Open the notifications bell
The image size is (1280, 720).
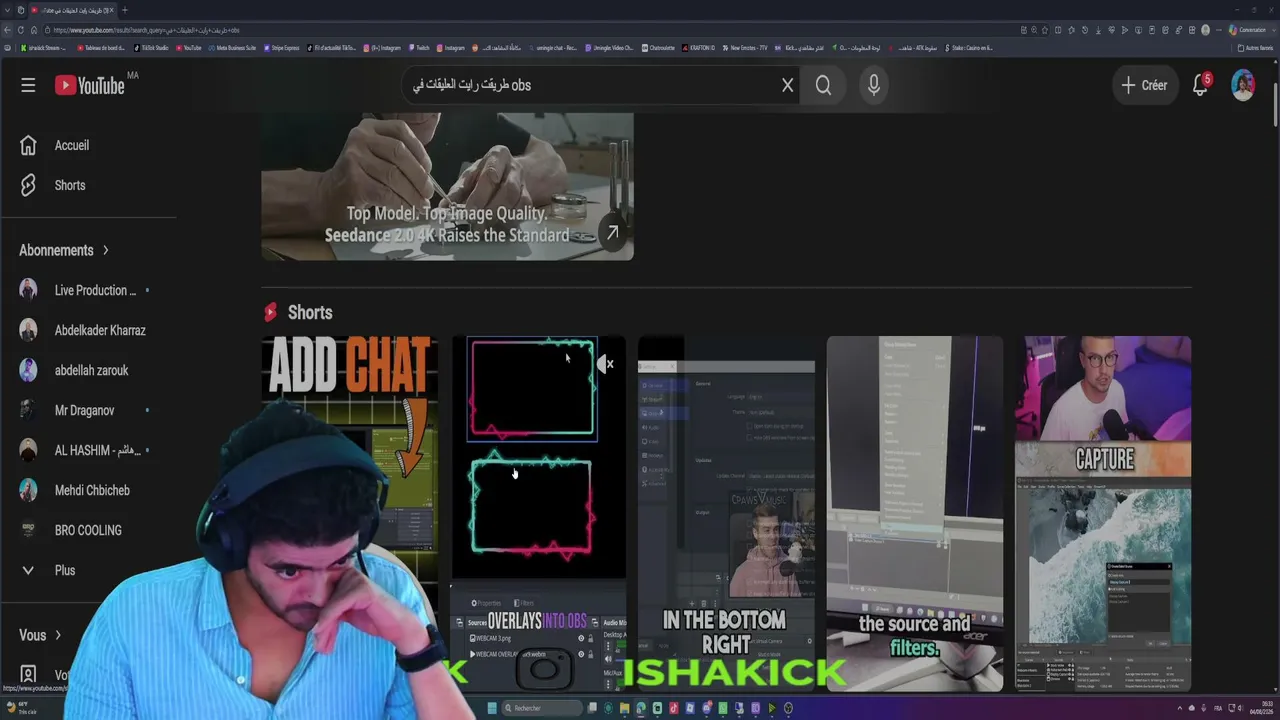[1201, 85]
